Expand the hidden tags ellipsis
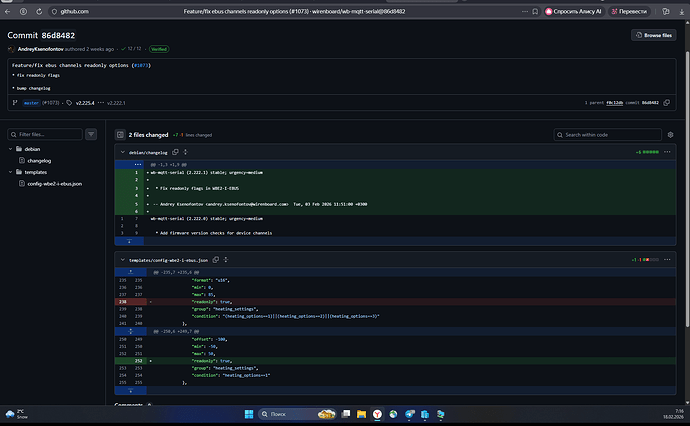The width and height of the screenshot is (690, 426). [x=101, y=103]
